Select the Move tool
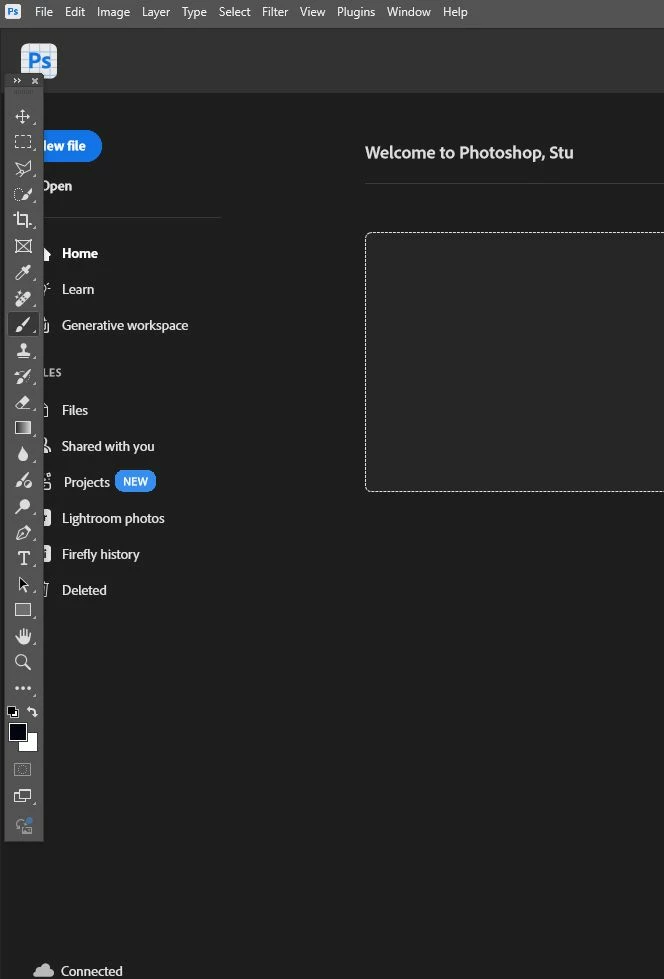This screenshot has height=979, width=664. click(x=23, y=117)
